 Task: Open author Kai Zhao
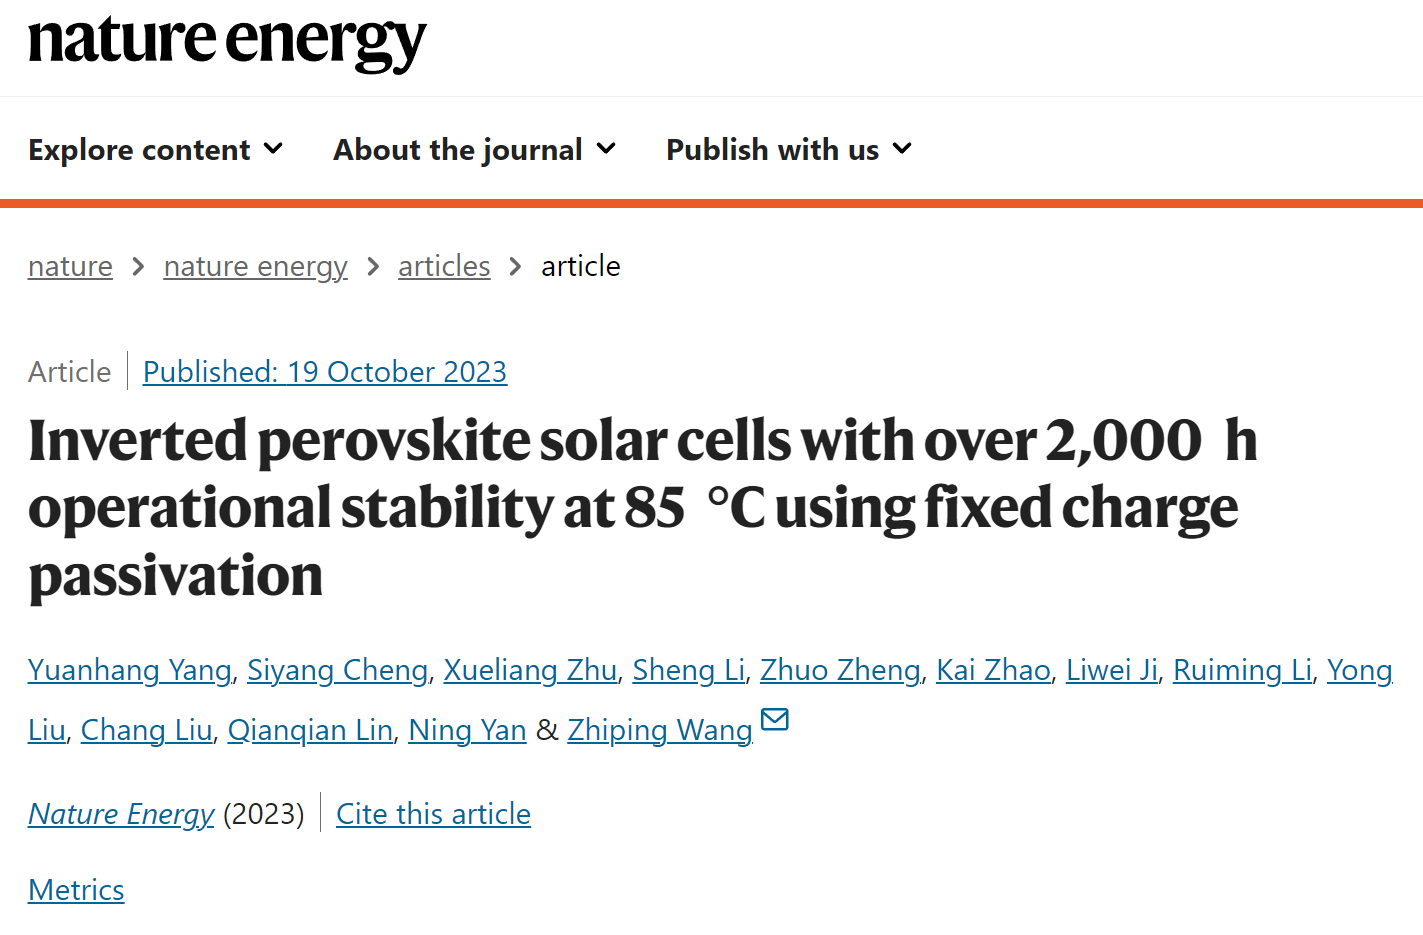(x=993, y=670)
